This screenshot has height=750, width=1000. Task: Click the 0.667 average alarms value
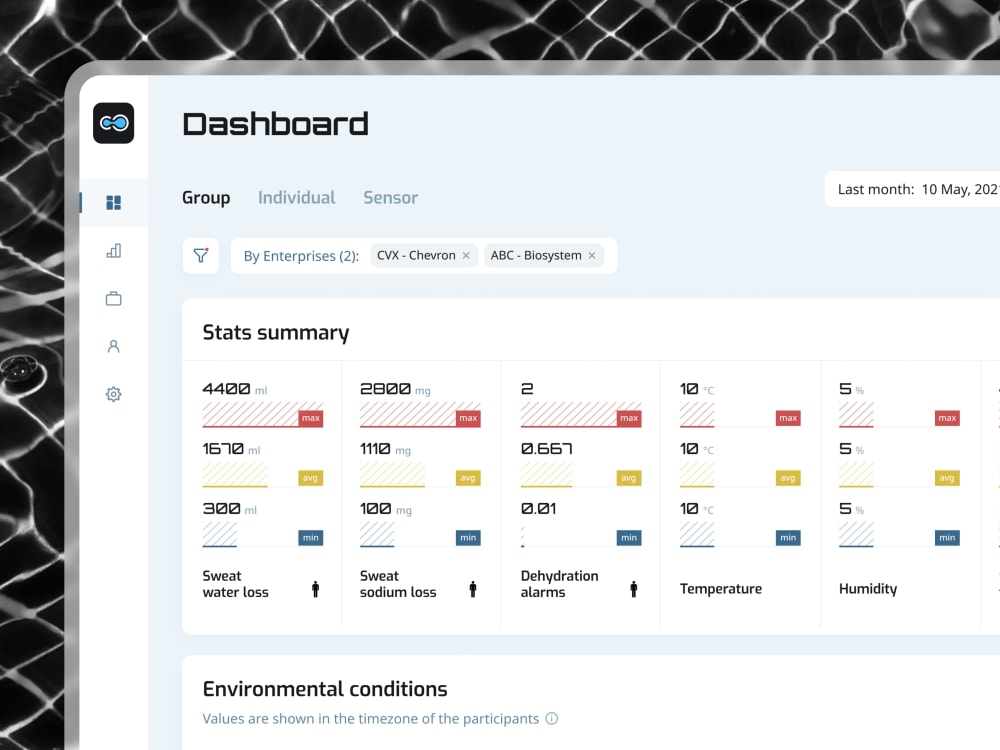[x=547, y=449]
